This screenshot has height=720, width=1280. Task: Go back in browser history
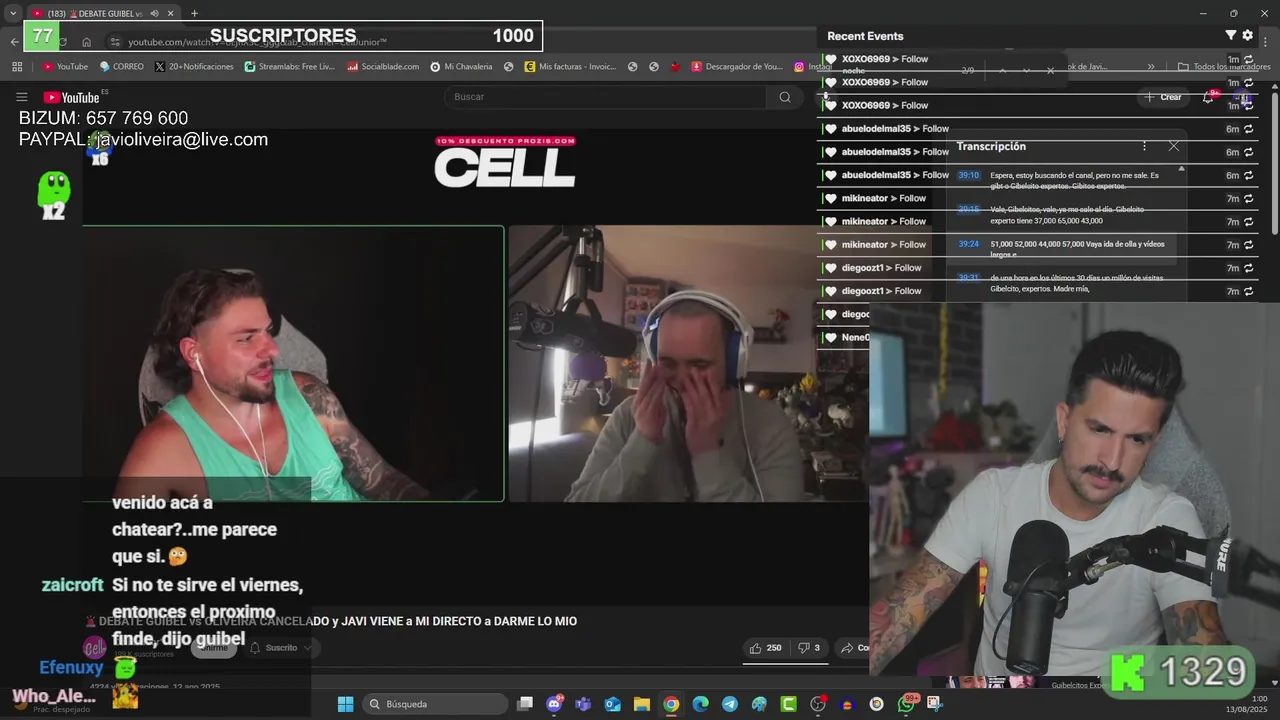coord(13,41)
